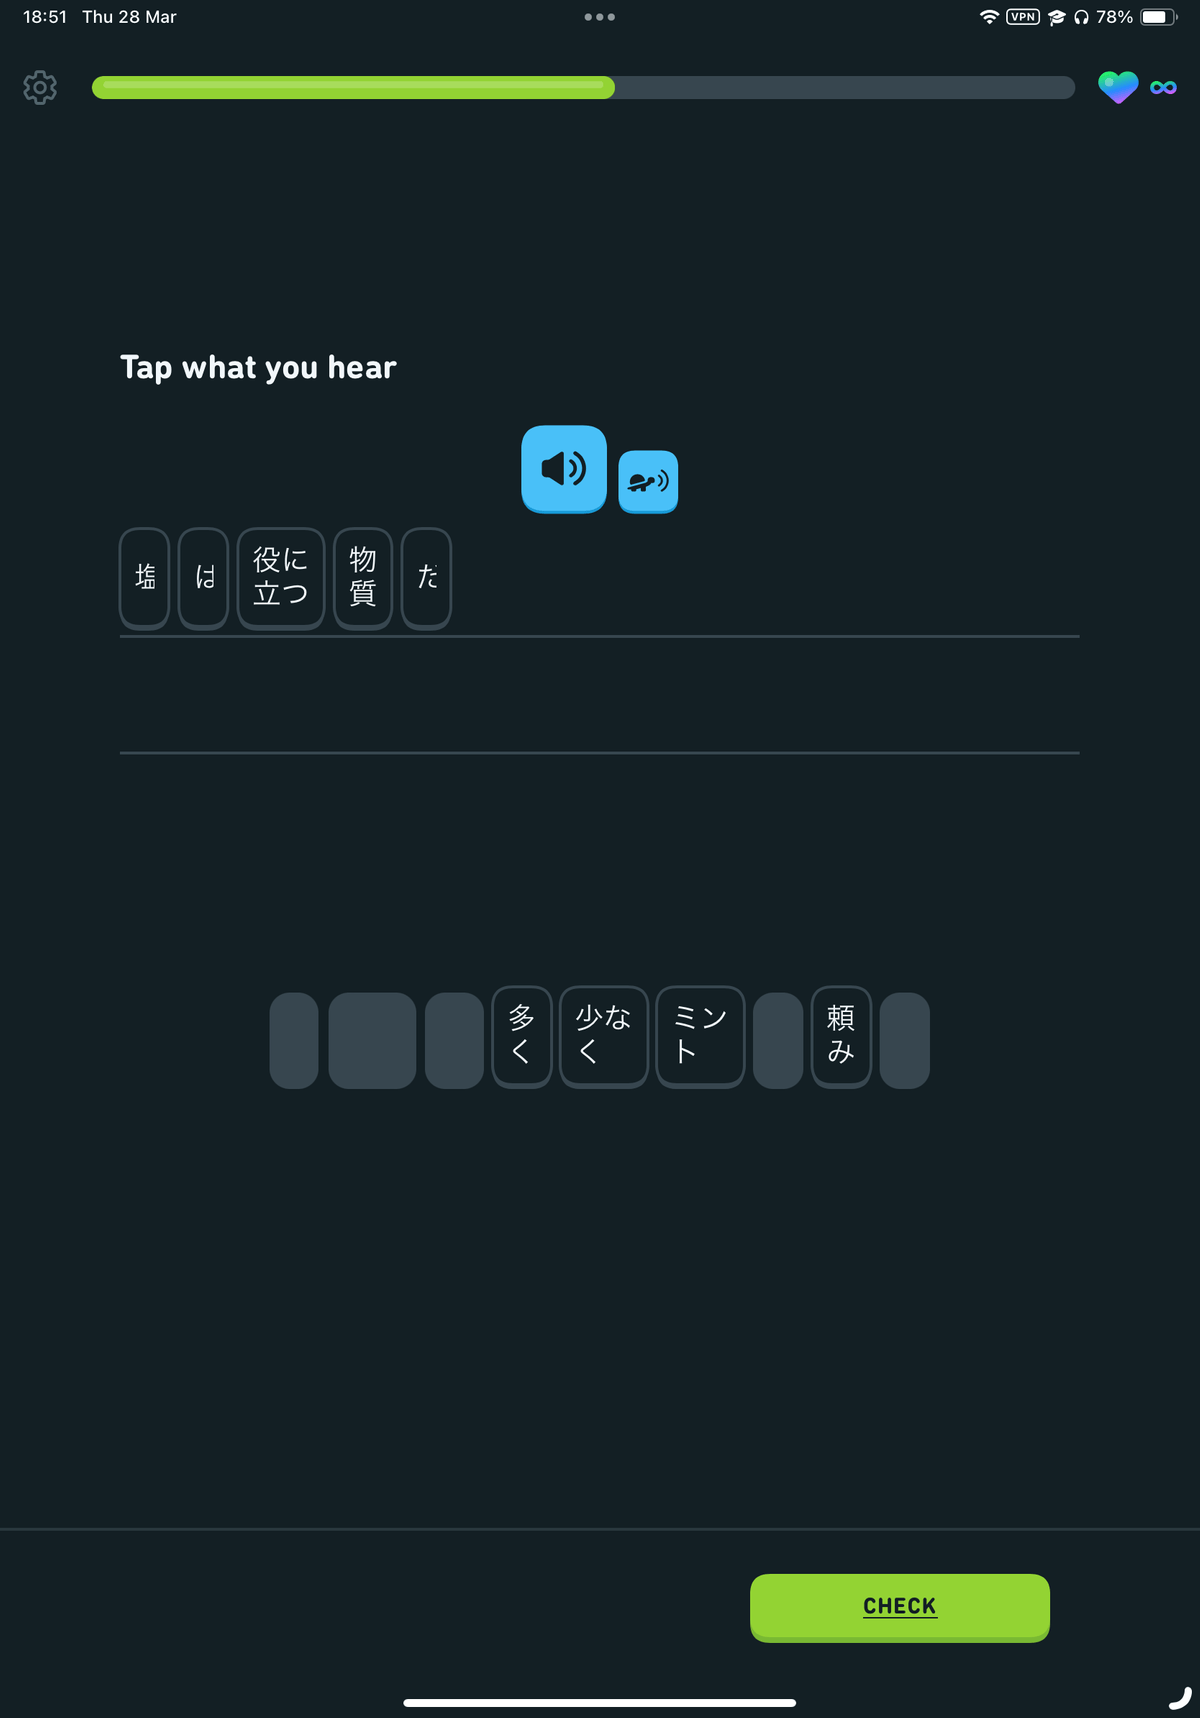Open the three-dot multitasking menu
The height and width of the screenshot is (1718, 1200).
click(x=600, y=17)
